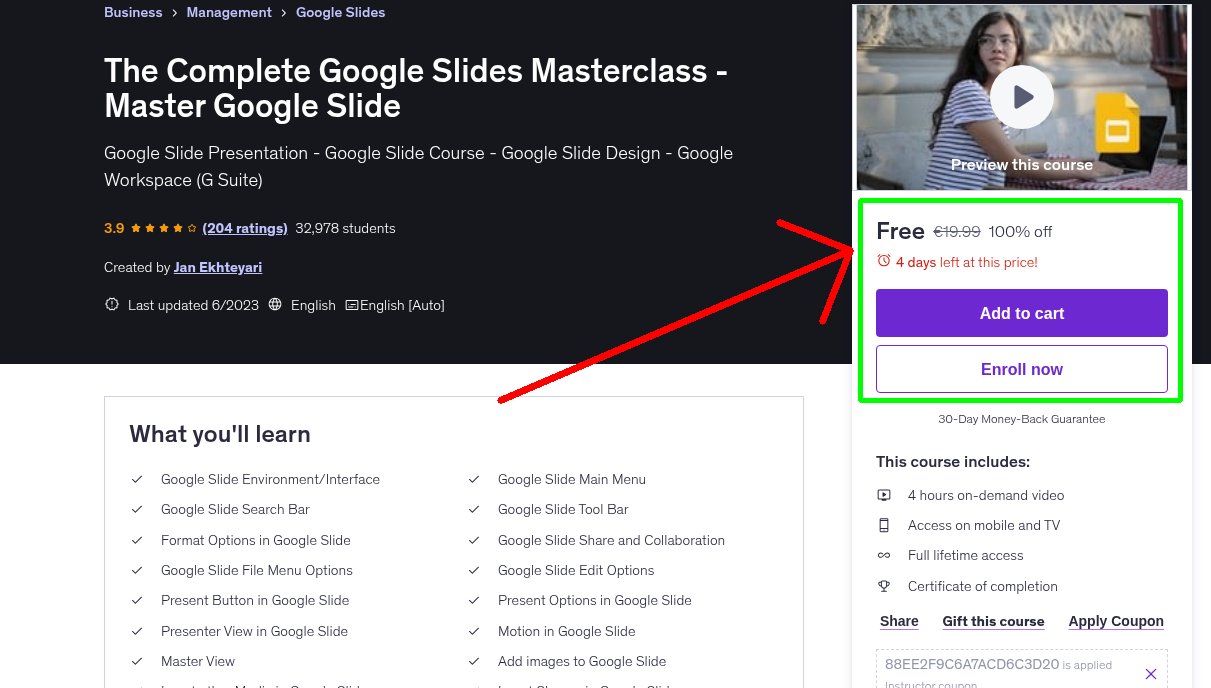1211x688 pixels.
Task: Open instructor Jan Ekhteyari's profile
Action: (x=217, y=267)
